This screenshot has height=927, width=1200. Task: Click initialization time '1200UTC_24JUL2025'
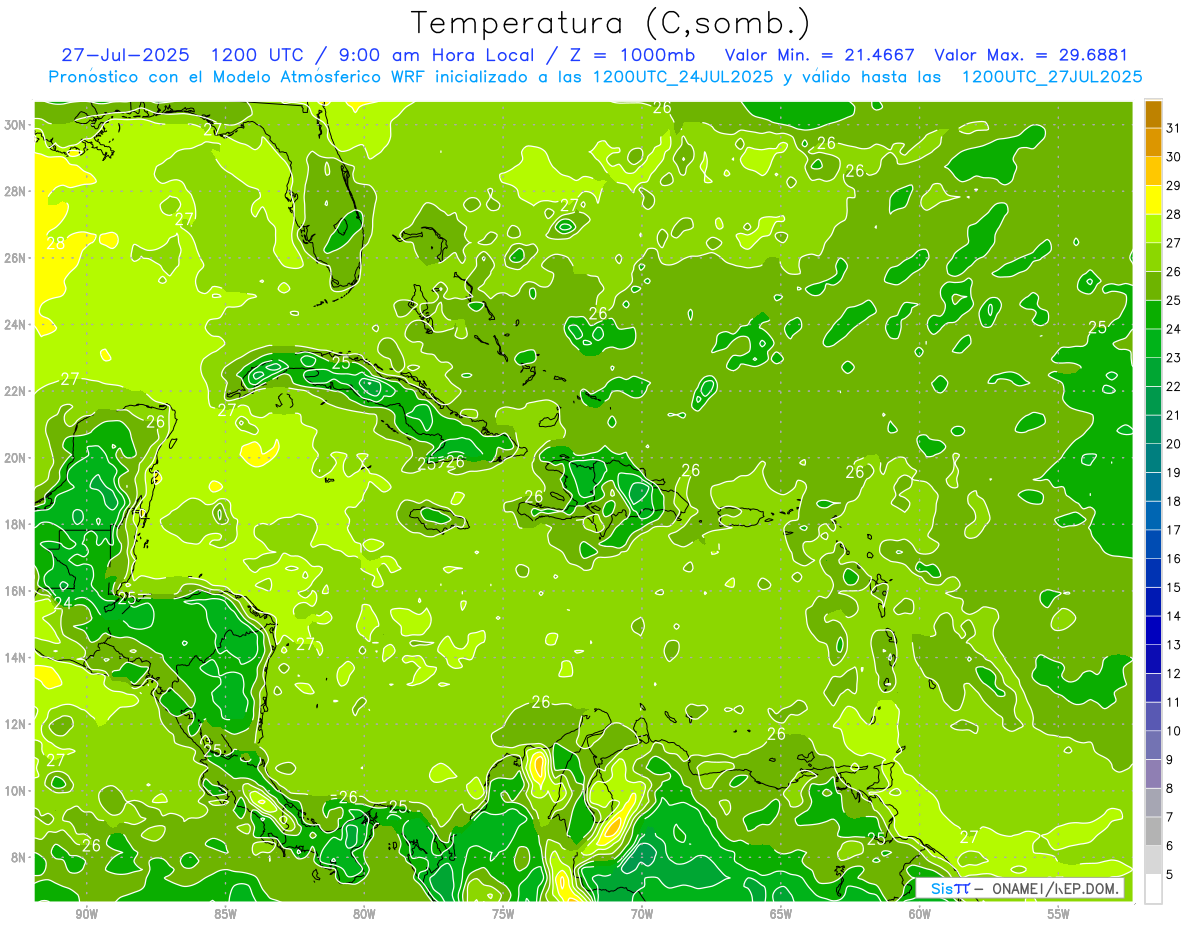683,77
